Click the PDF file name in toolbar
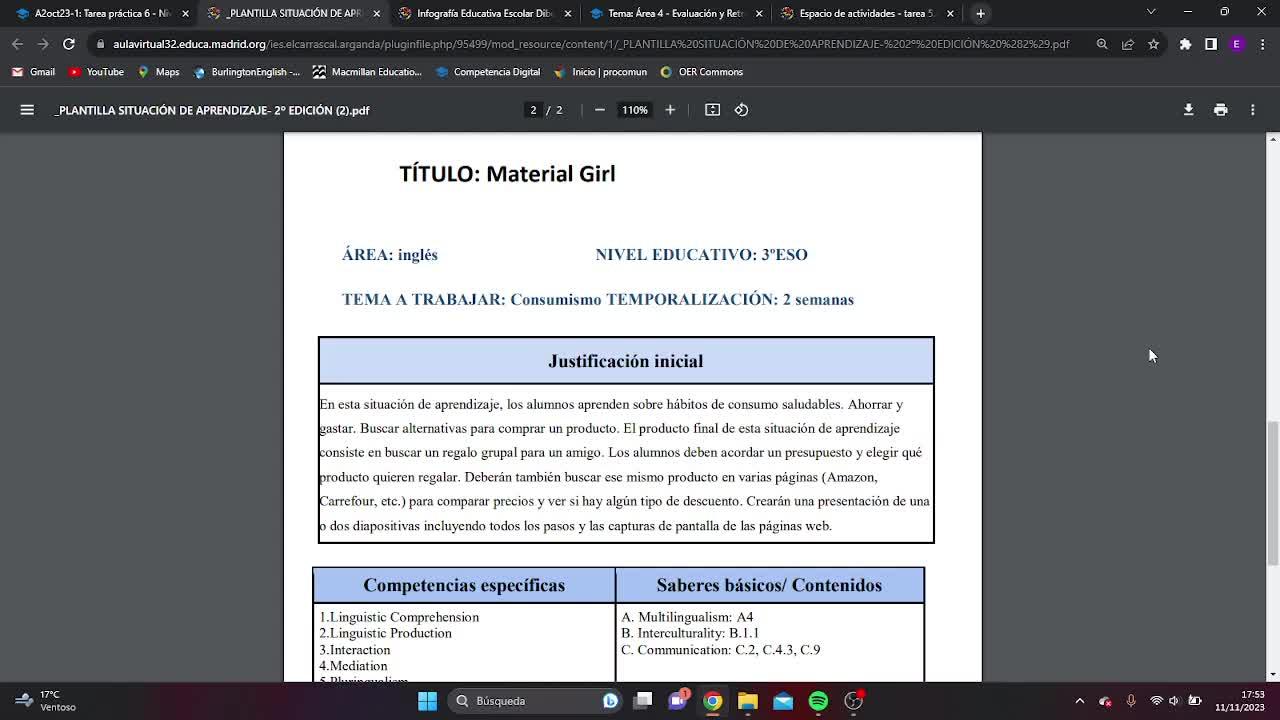Viewport: 1280px width, 720px height. tap(212, 110)
